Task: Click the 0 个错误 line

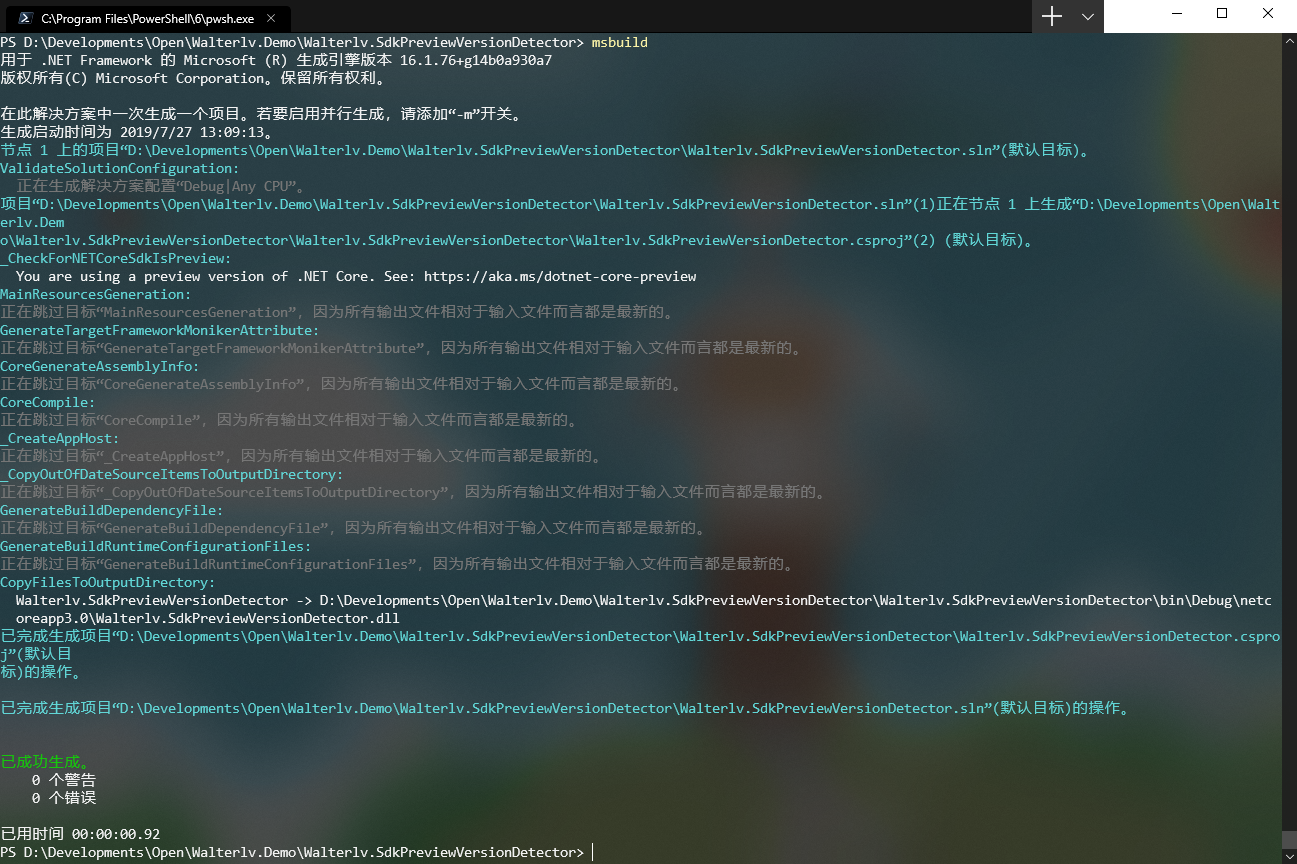Action: click(64, 798)
